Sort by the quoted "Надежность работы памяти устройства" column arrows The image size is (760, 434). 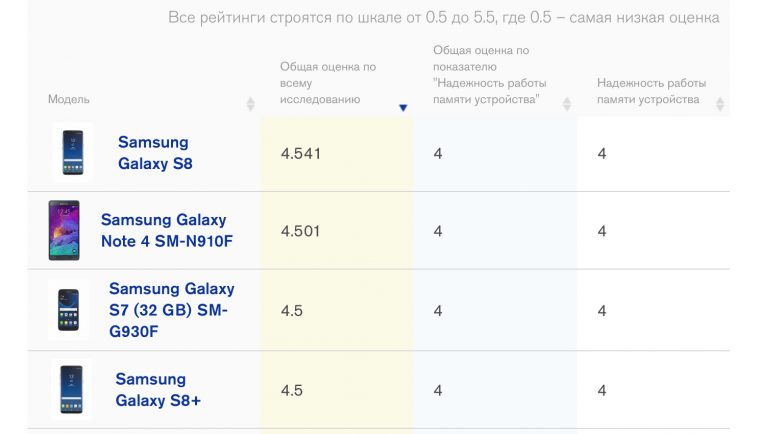coord(567,104)
